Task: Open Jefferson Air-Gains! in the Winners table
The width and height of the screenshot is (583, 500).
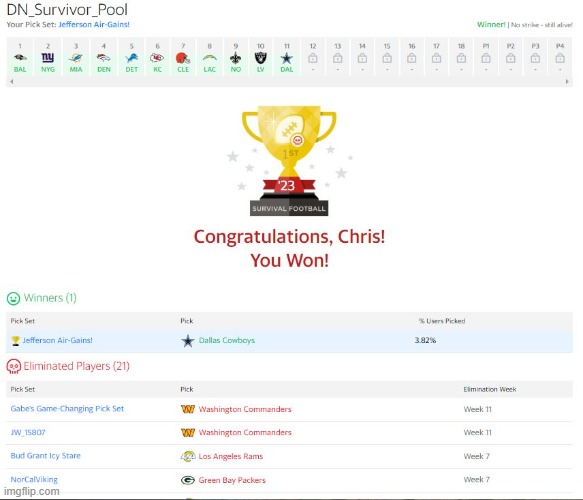Action: click(x=57, y=340)
